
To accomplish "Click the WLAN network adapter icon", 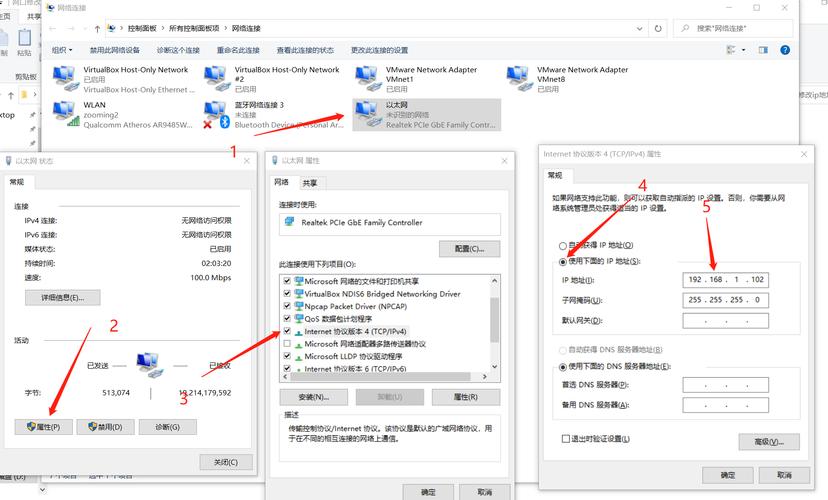I will (x=67, y=113).
